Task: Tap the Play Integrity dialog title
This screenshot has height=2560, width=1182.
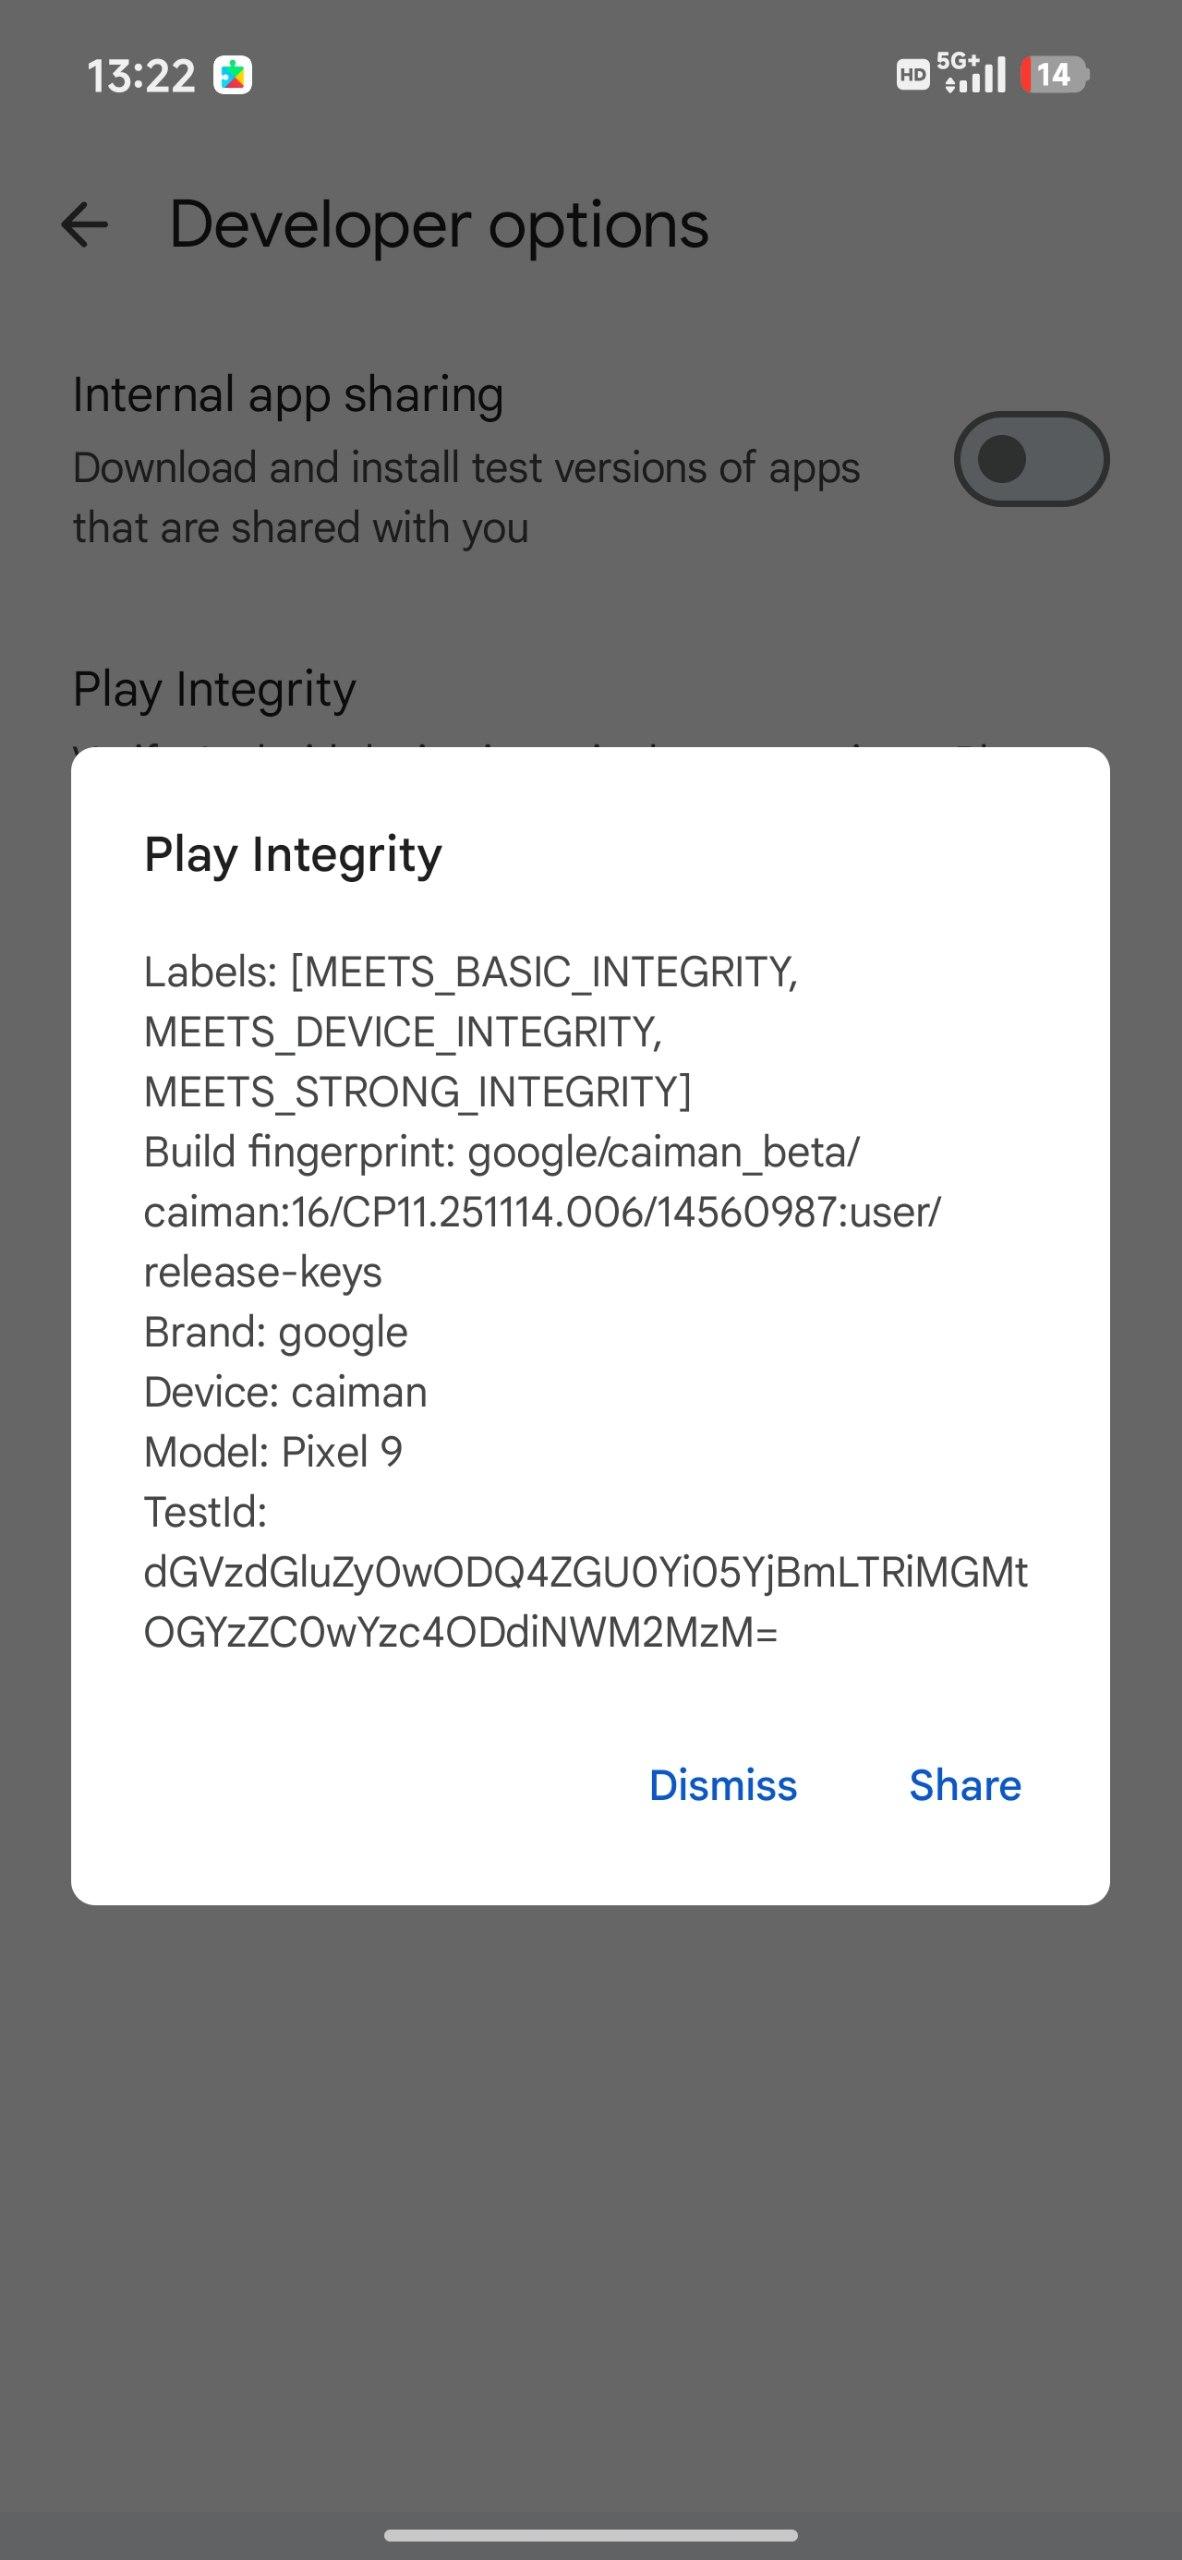Action: pos(293,854)
